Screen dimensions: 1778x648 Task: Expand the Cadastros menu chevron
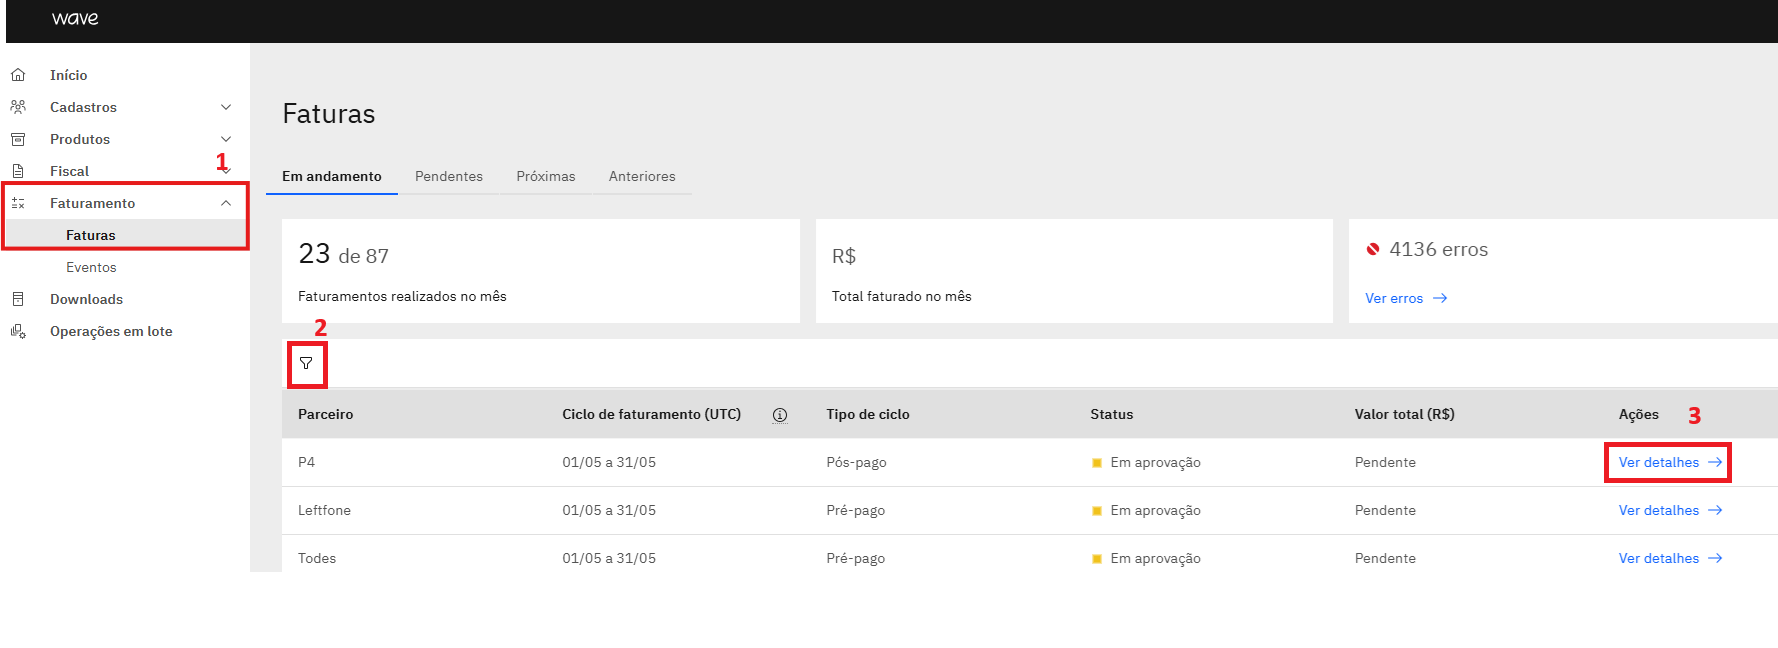coord(226,107)
